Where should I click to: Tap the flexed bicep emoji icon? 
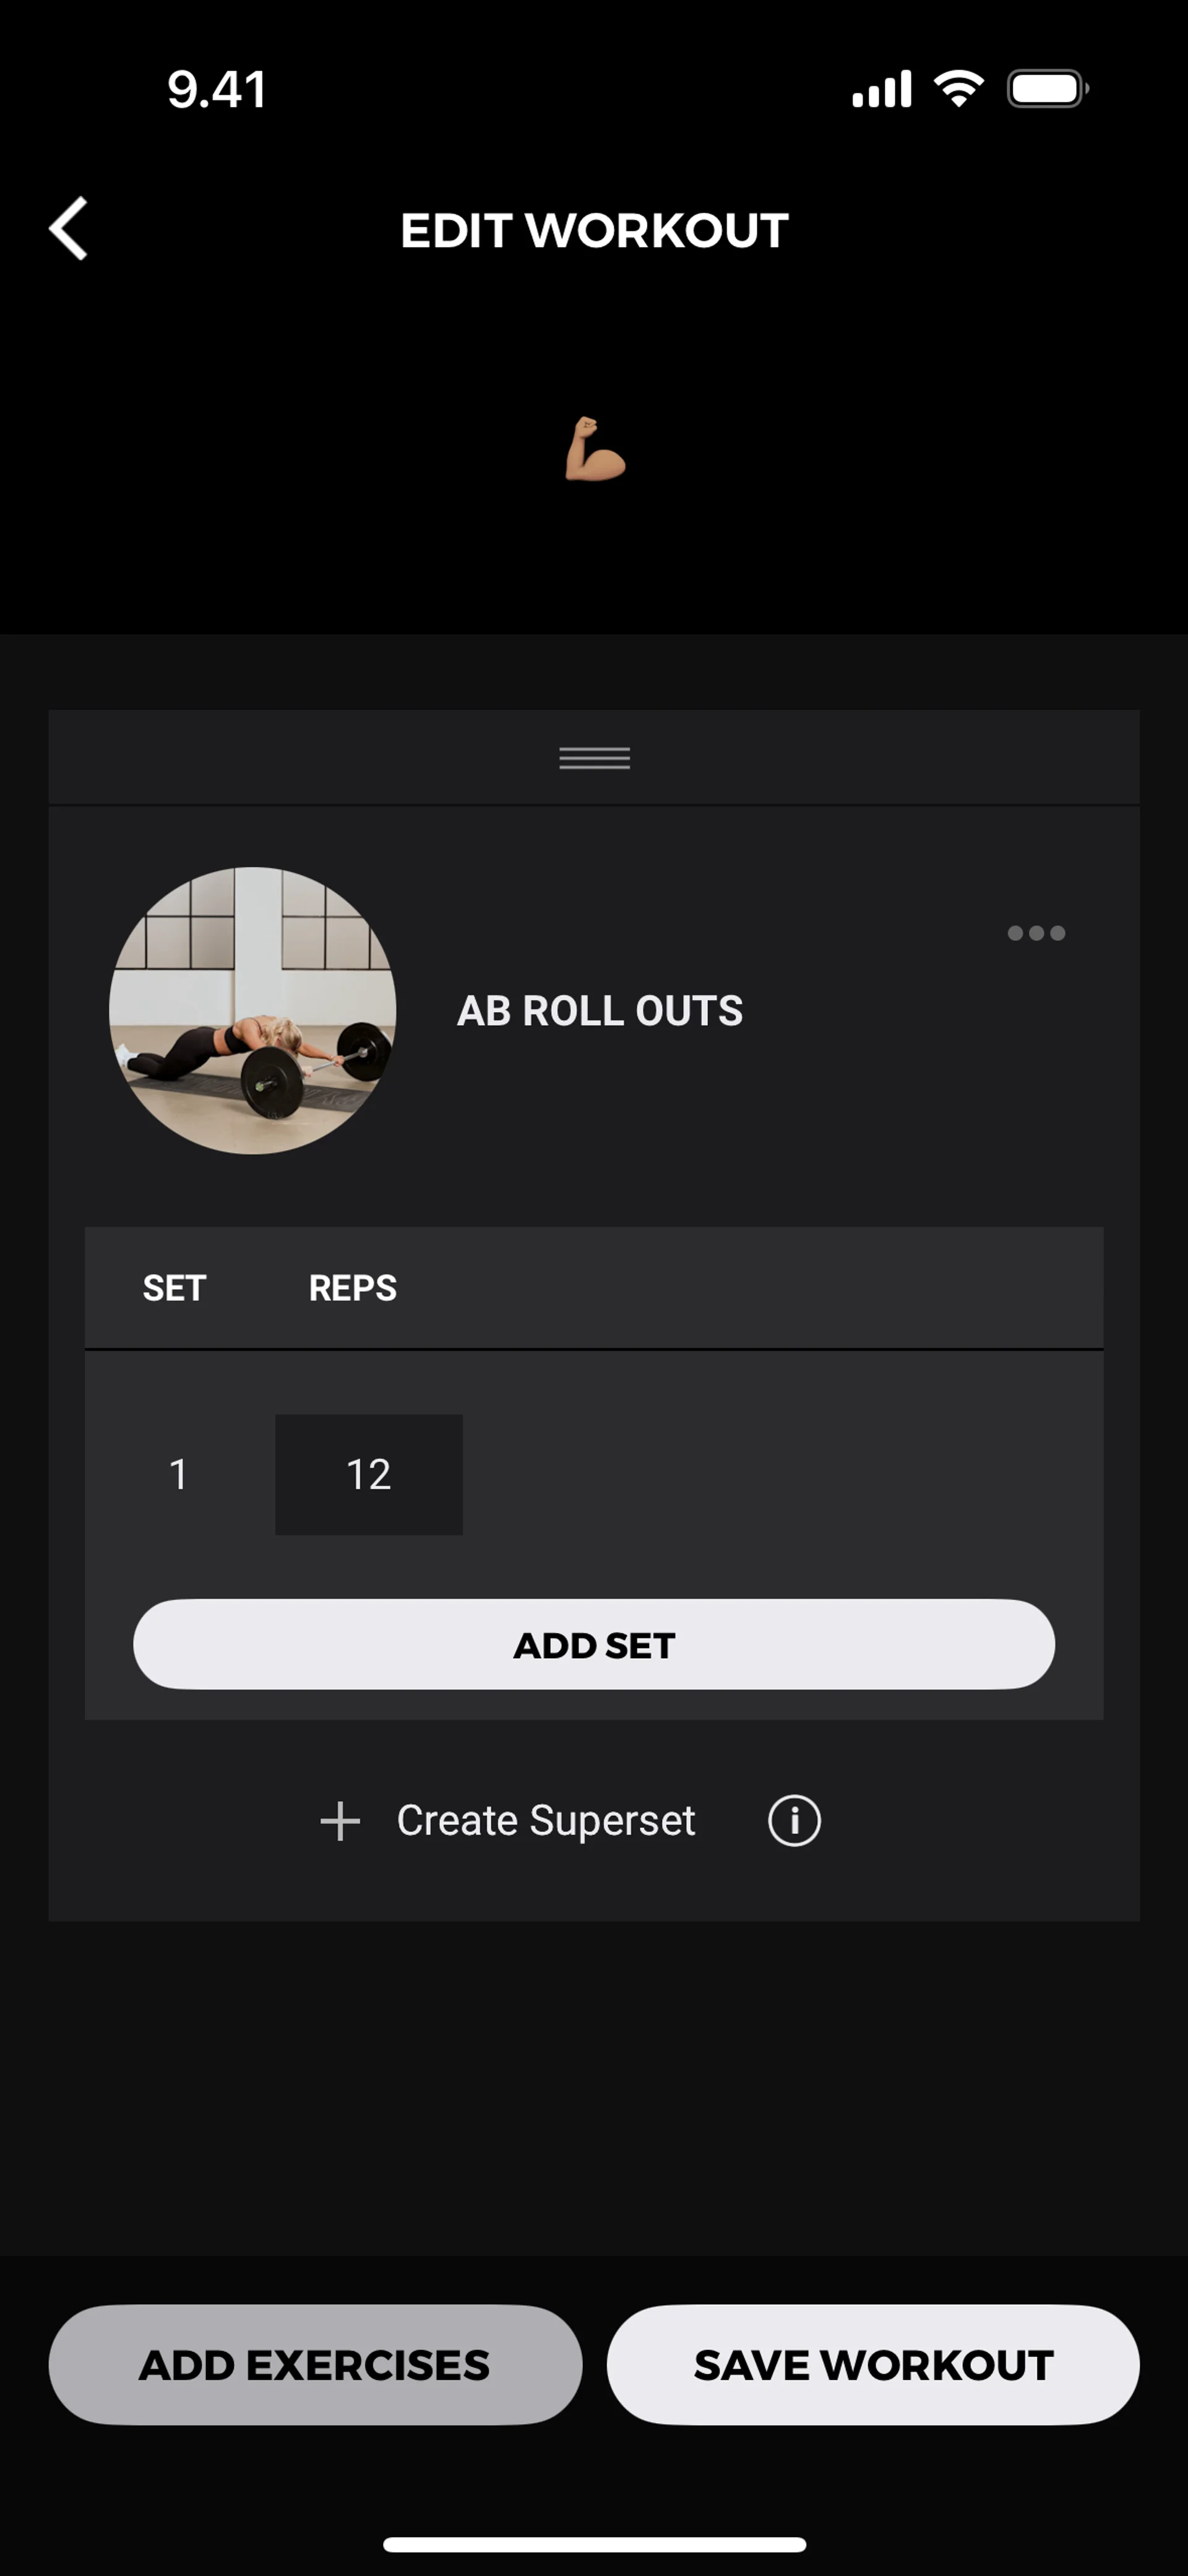point(595,450)
